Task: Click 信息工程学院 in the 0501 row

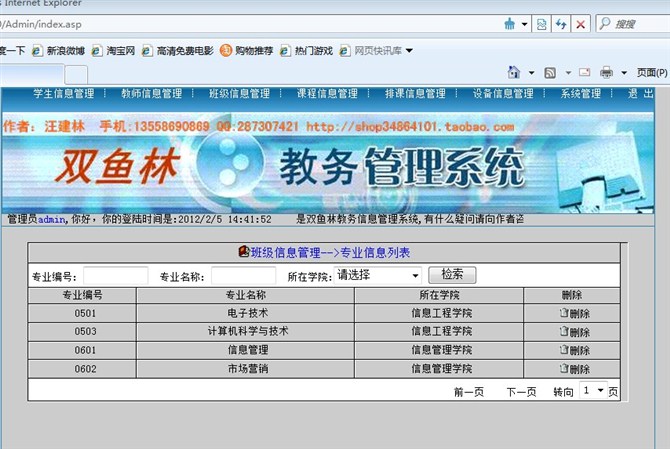Action: [441, 313]
